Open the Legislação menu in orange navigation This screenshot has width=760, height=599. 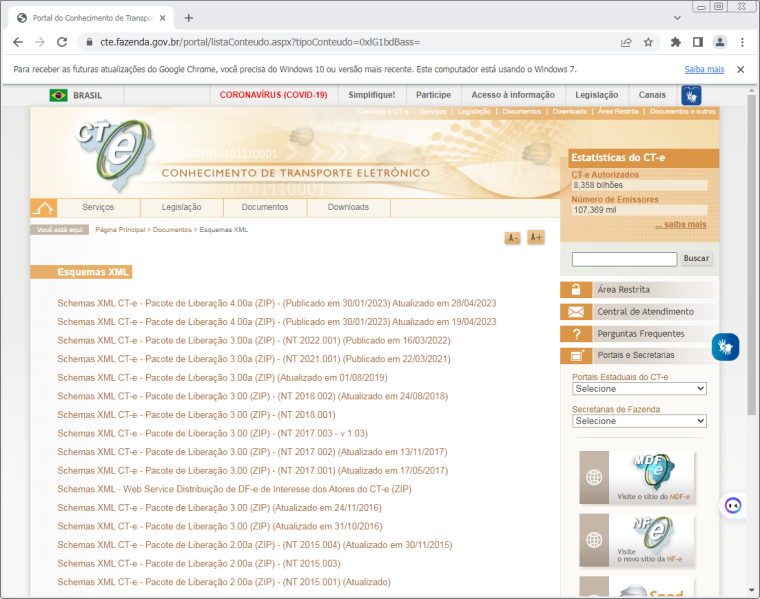click(182, 207)
